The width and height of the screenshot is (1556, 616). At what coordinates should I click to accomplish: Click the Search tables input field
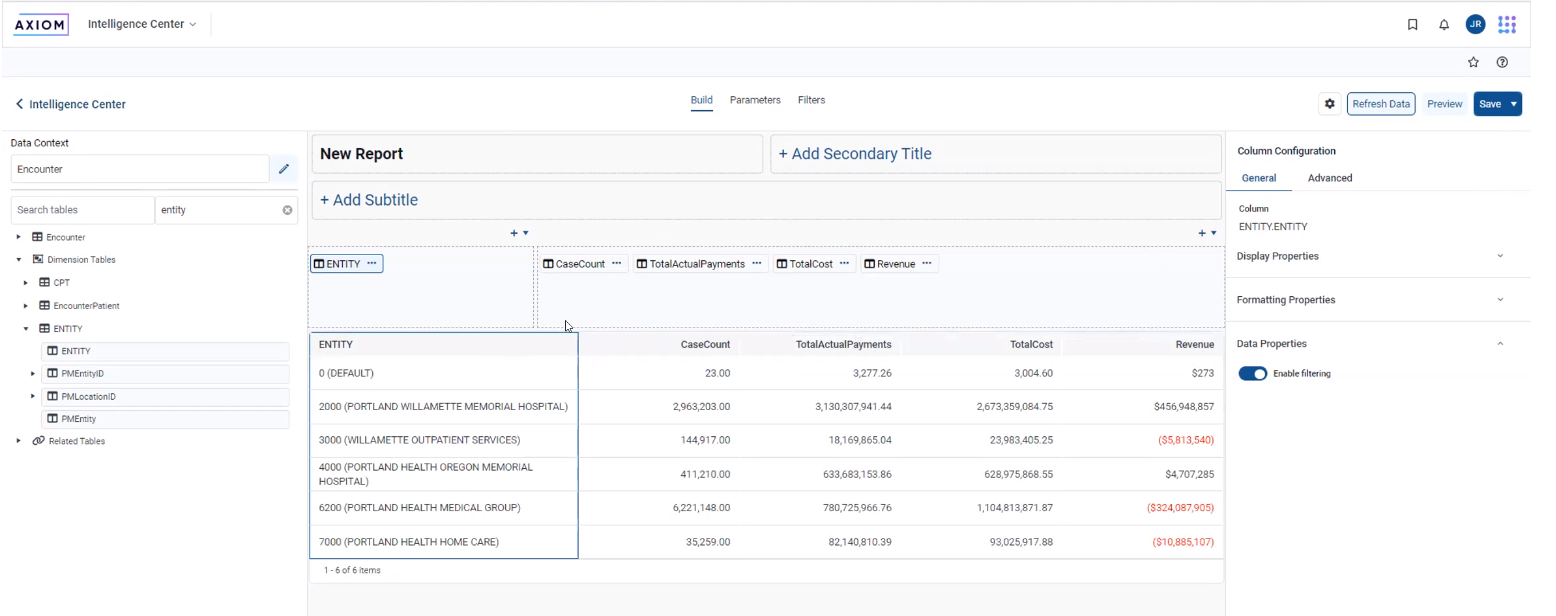(82, 210)
